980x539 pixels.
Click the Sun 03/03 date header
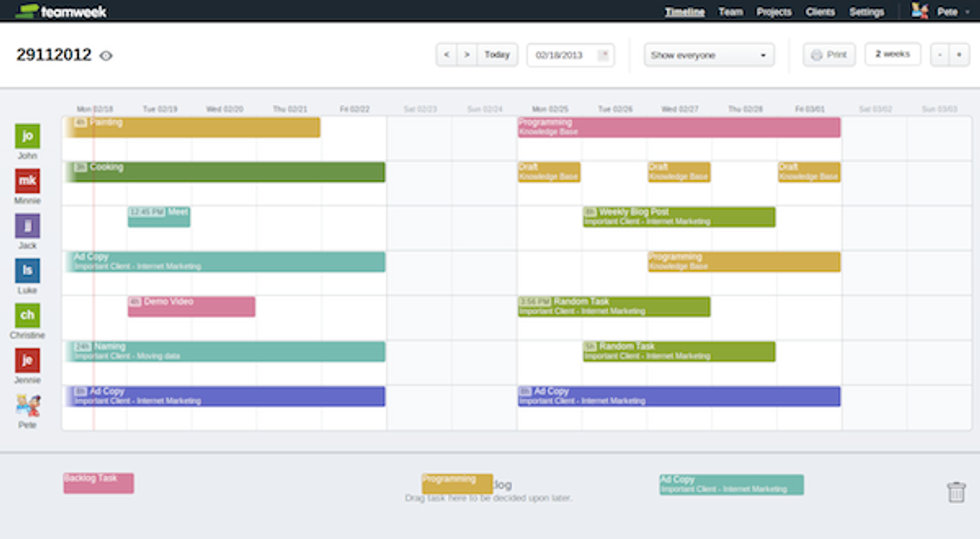[939, 109]
